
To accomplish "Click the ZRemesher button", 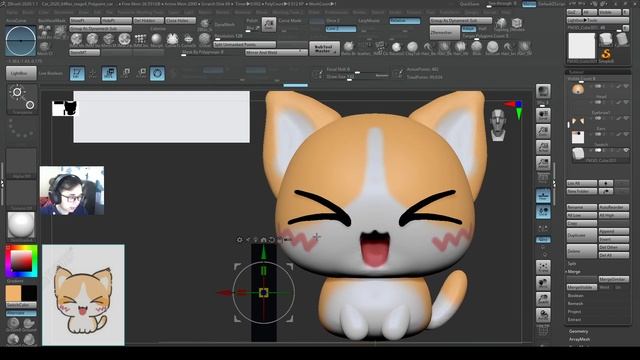I will pyautogui.click(x=444, y=33).
